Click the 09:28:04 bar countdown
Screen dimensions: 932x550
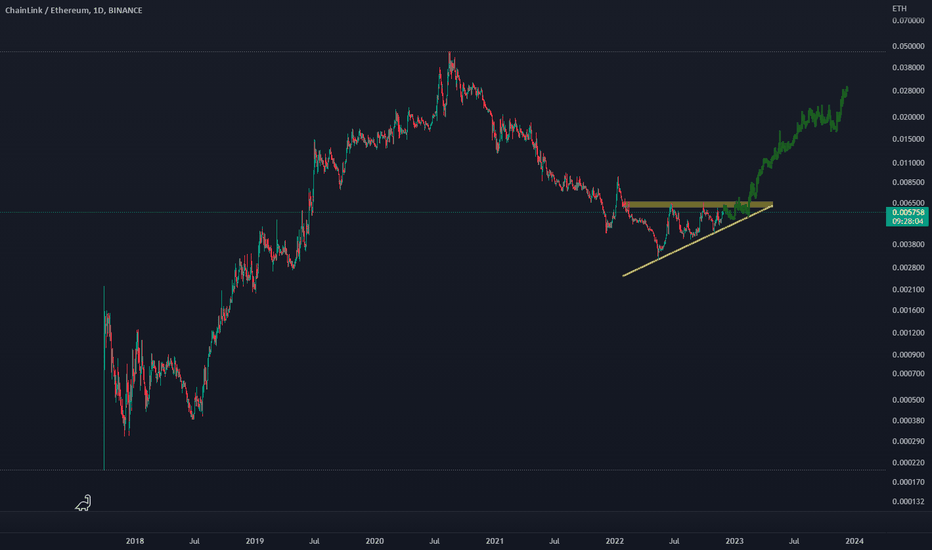(908, 221)
